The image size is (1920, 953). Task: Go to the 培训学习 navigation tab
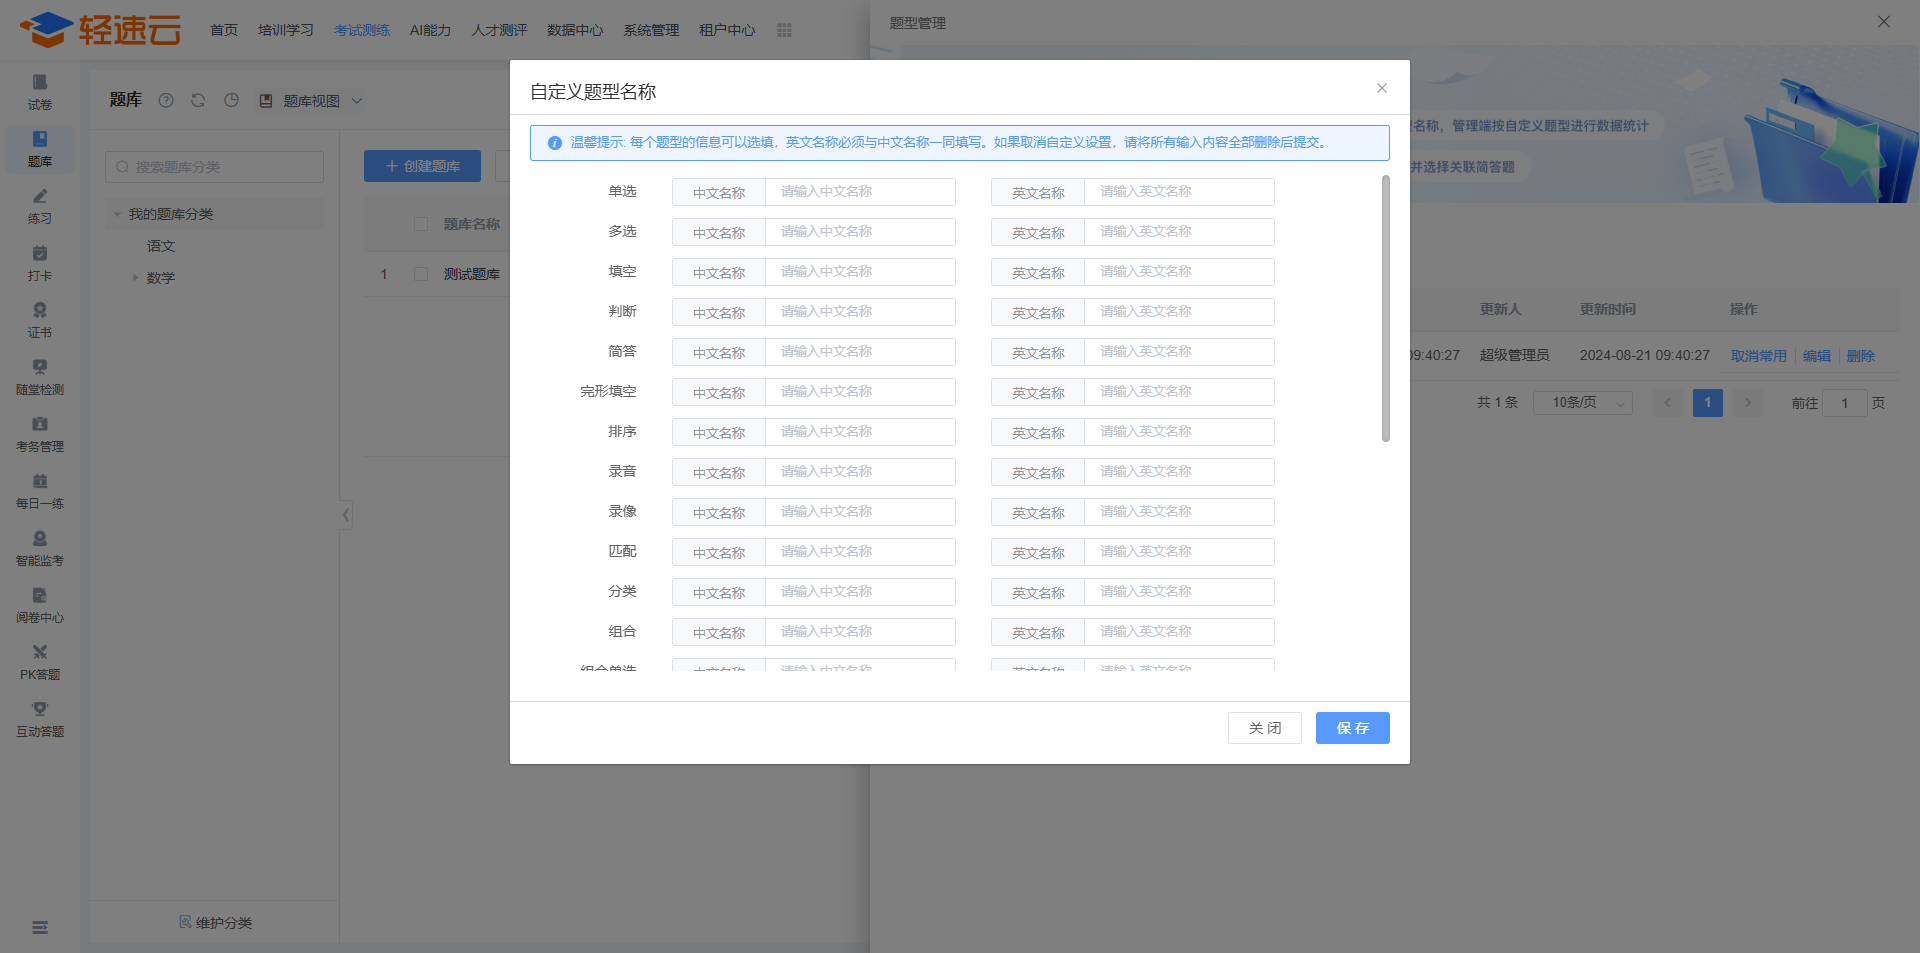point(285,30)
